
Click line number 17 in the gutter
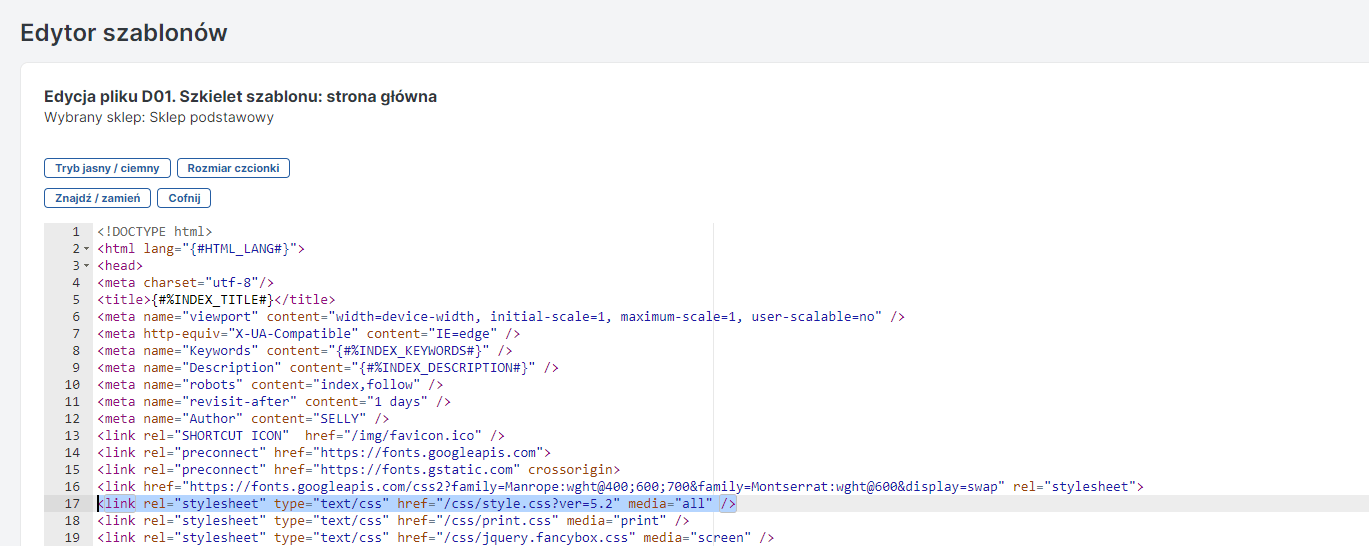(72, 503)
